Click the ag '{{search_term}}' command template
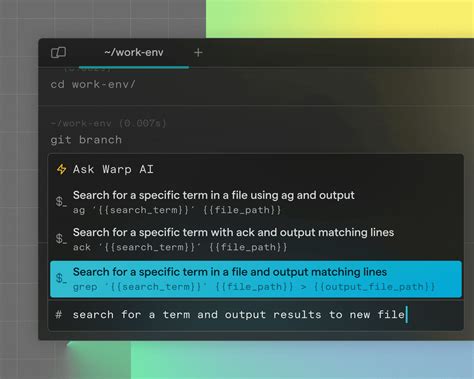The width and height of the screenshot is (474, 379). [x=177, y=210]
